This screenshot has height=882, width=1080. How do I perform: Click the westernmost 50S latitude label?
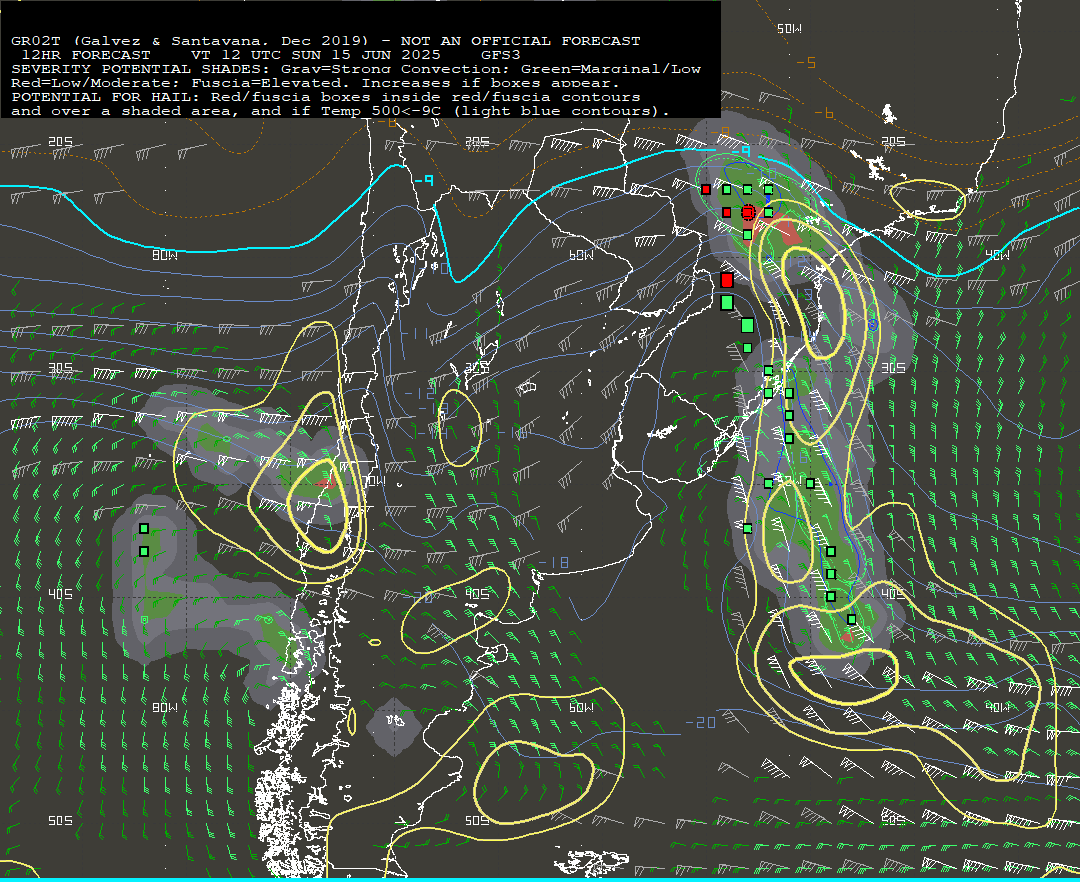tap(60, 820)
